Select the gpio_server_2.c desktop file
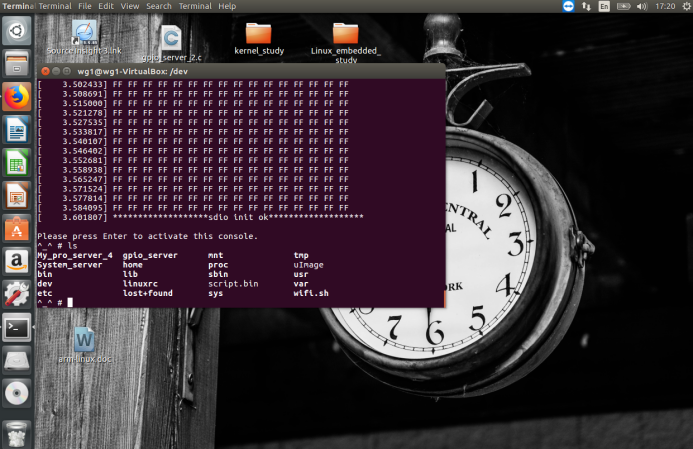Viewport: 693px width, 449px height. tap(171, 43)
